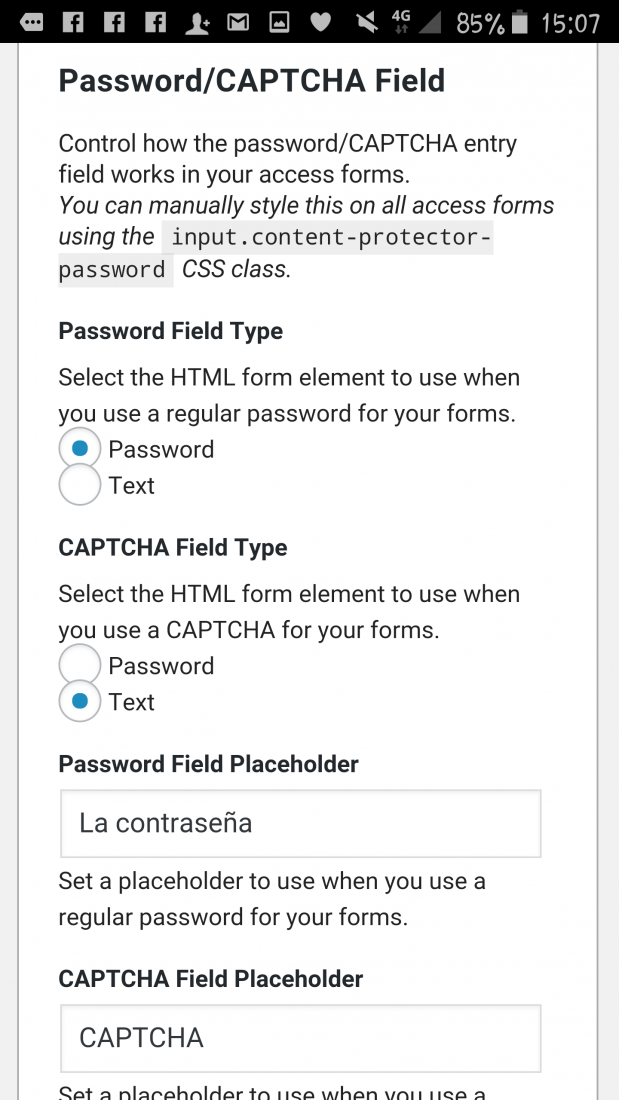The image size is (619, 1100).
Task: Focus the CAPTCHA Field Placeholder input
Action: click(300, 1038)
